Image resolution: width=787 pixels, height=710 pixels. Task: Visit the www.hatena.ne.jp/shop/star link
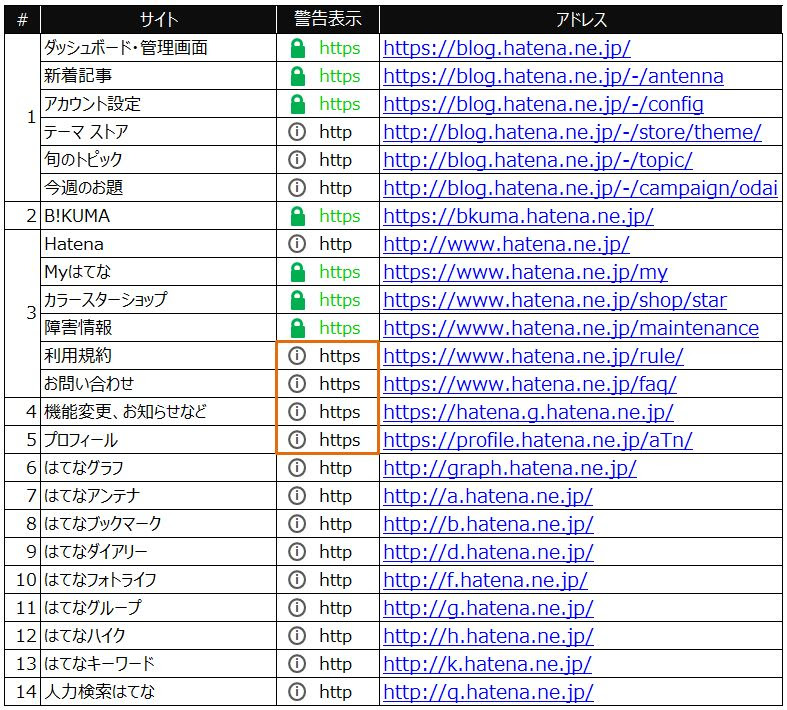click(555, 301)
